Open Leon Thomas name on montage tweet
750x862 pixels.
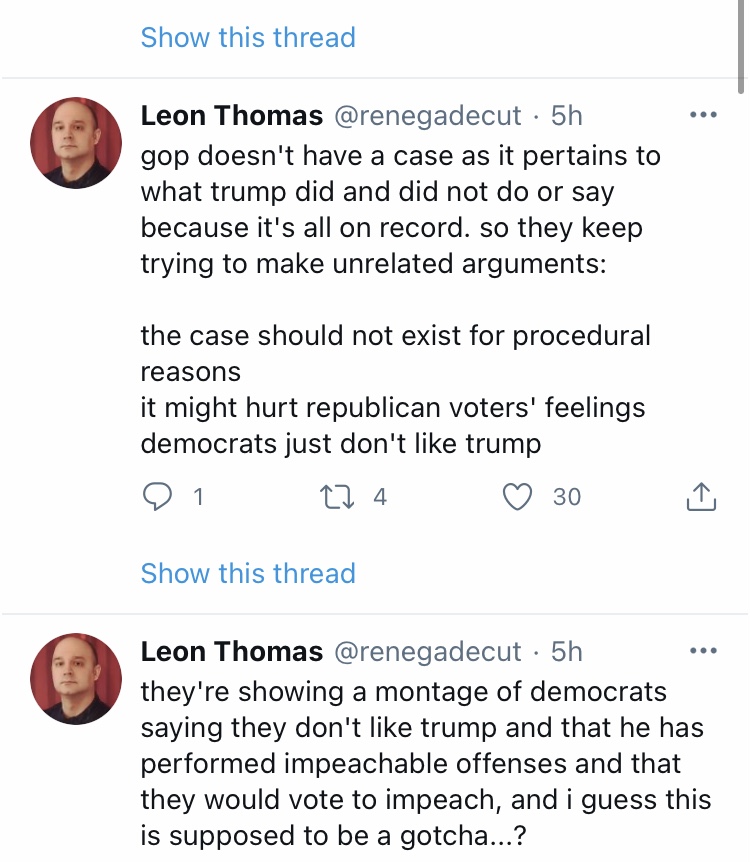pos(231,651)
